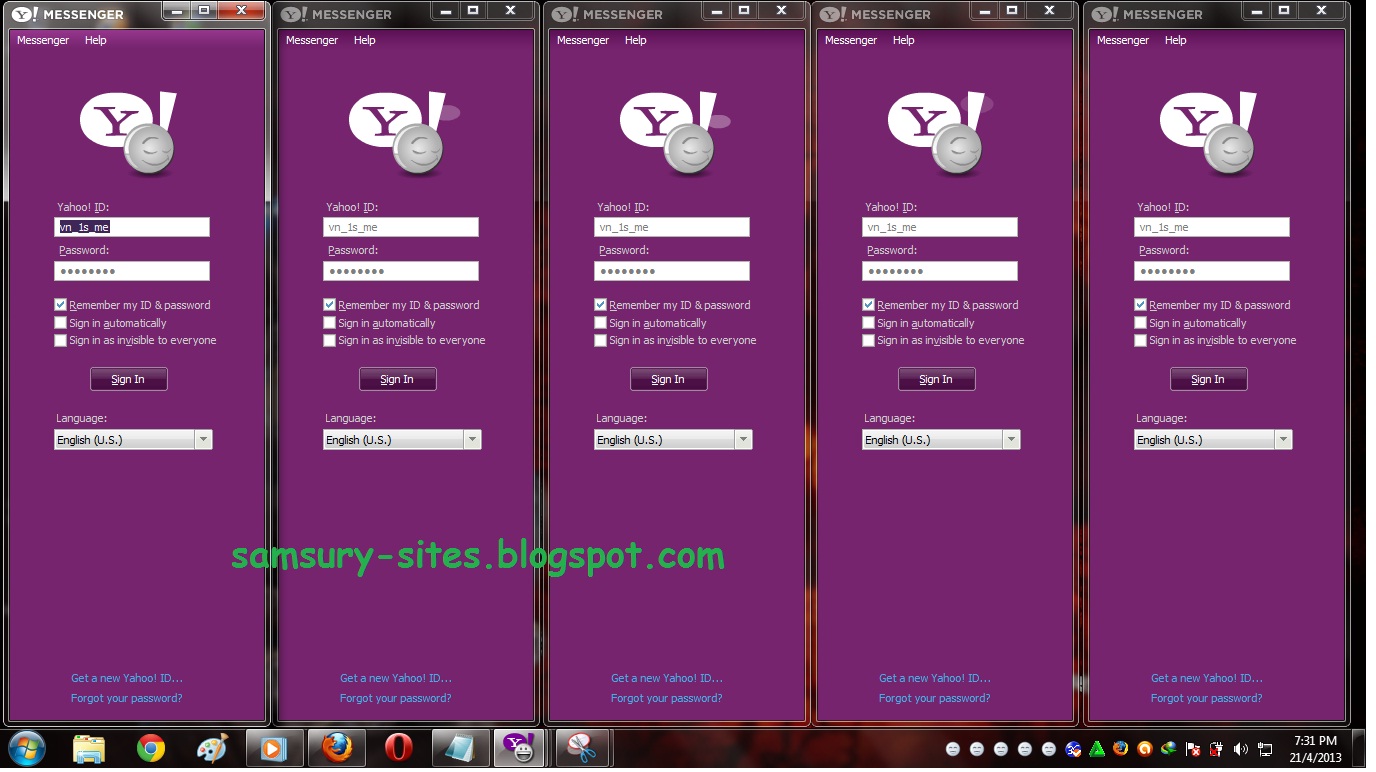Follow Get a new Yahoo! ID link, leftmost window
The image size is (1376, 772).
127,678
